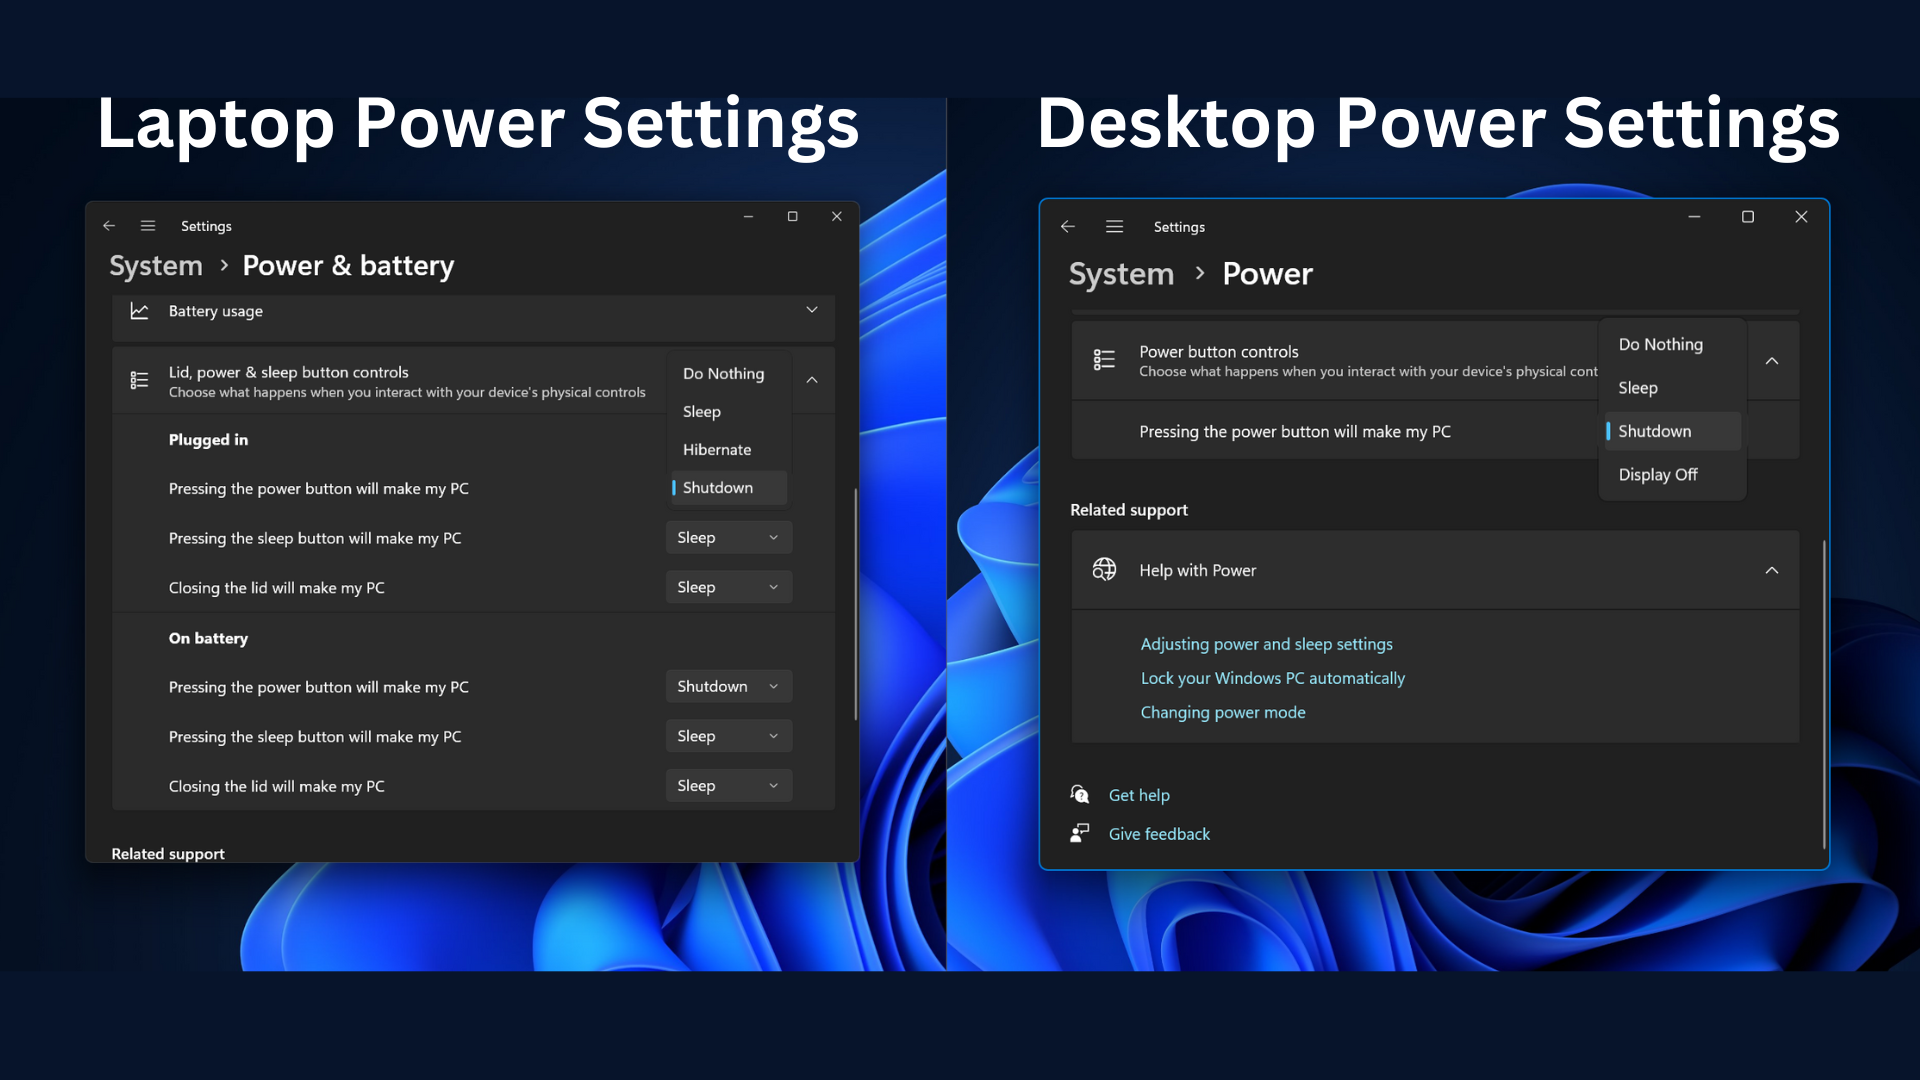The width and height of the screenshot is (1920, 1080).
Task: Select Display Off from desktop power button options
Action: click(1659, 473)
